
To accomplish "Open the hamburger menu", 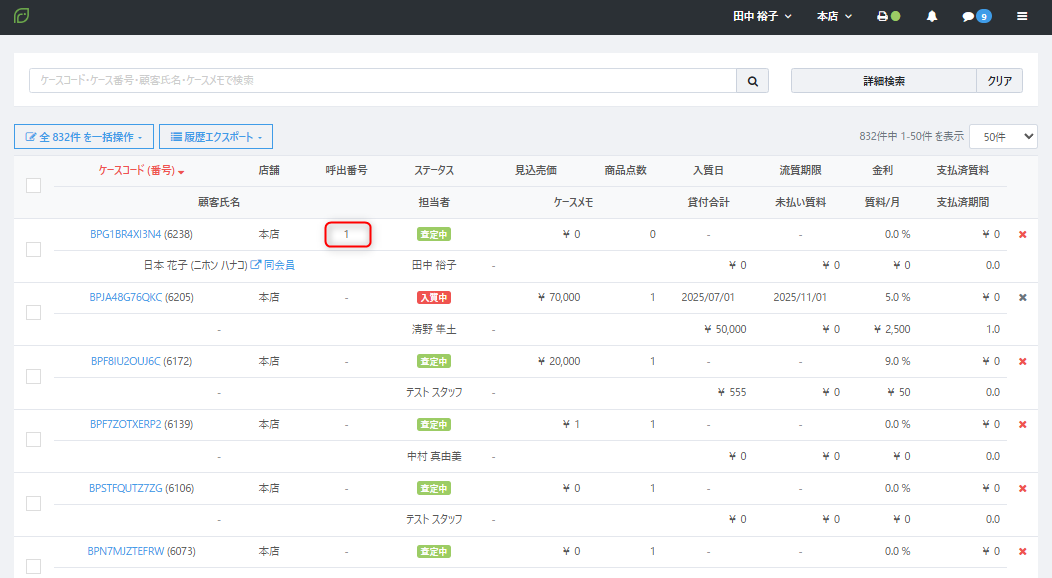I will (x=1022, y=17).
